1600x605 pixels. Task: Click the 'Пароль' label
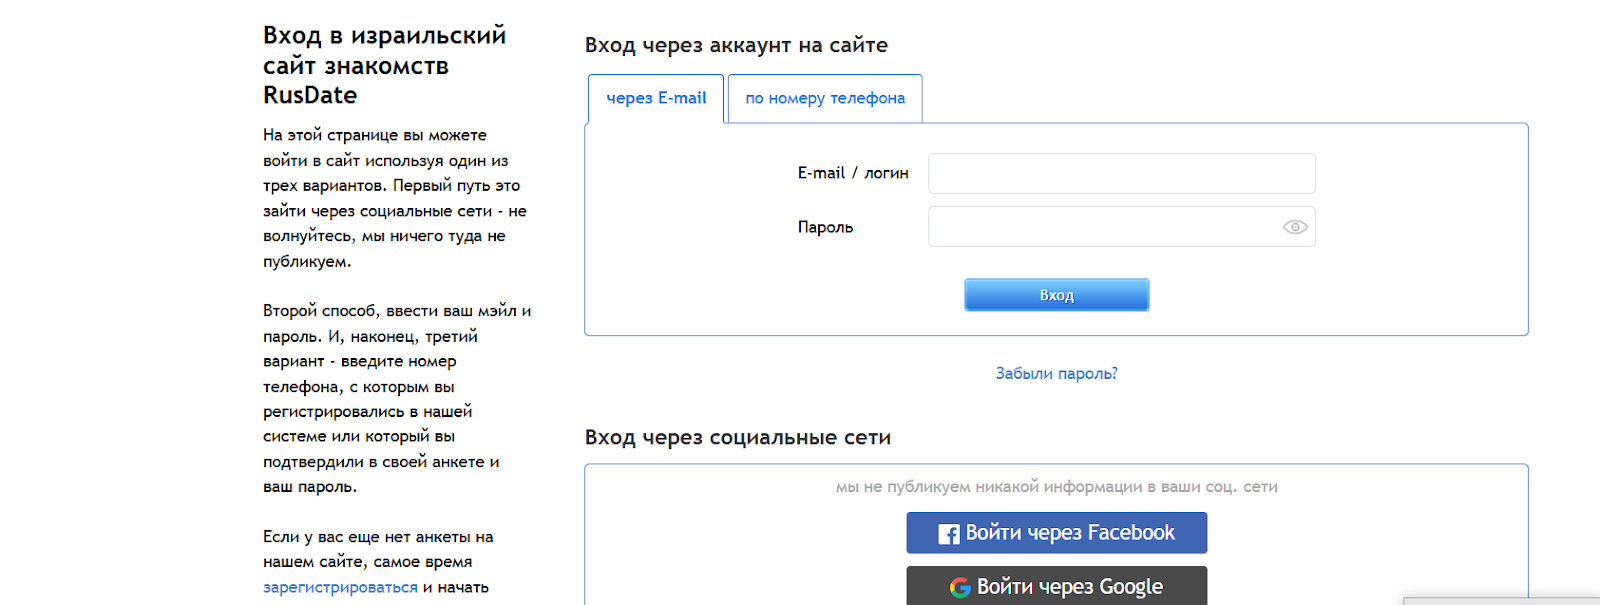pyautogui.click(x=825, y=227)
